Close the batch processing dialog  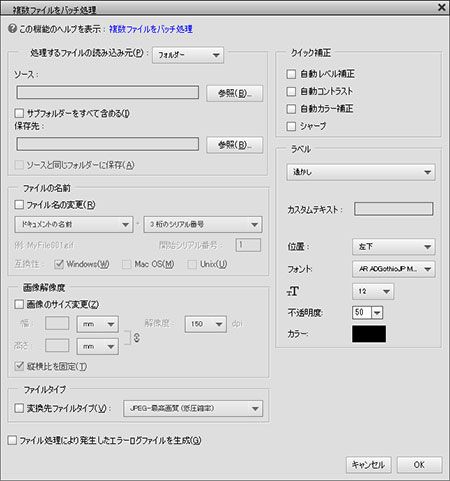pyautogui.click(x=442, y=7)
